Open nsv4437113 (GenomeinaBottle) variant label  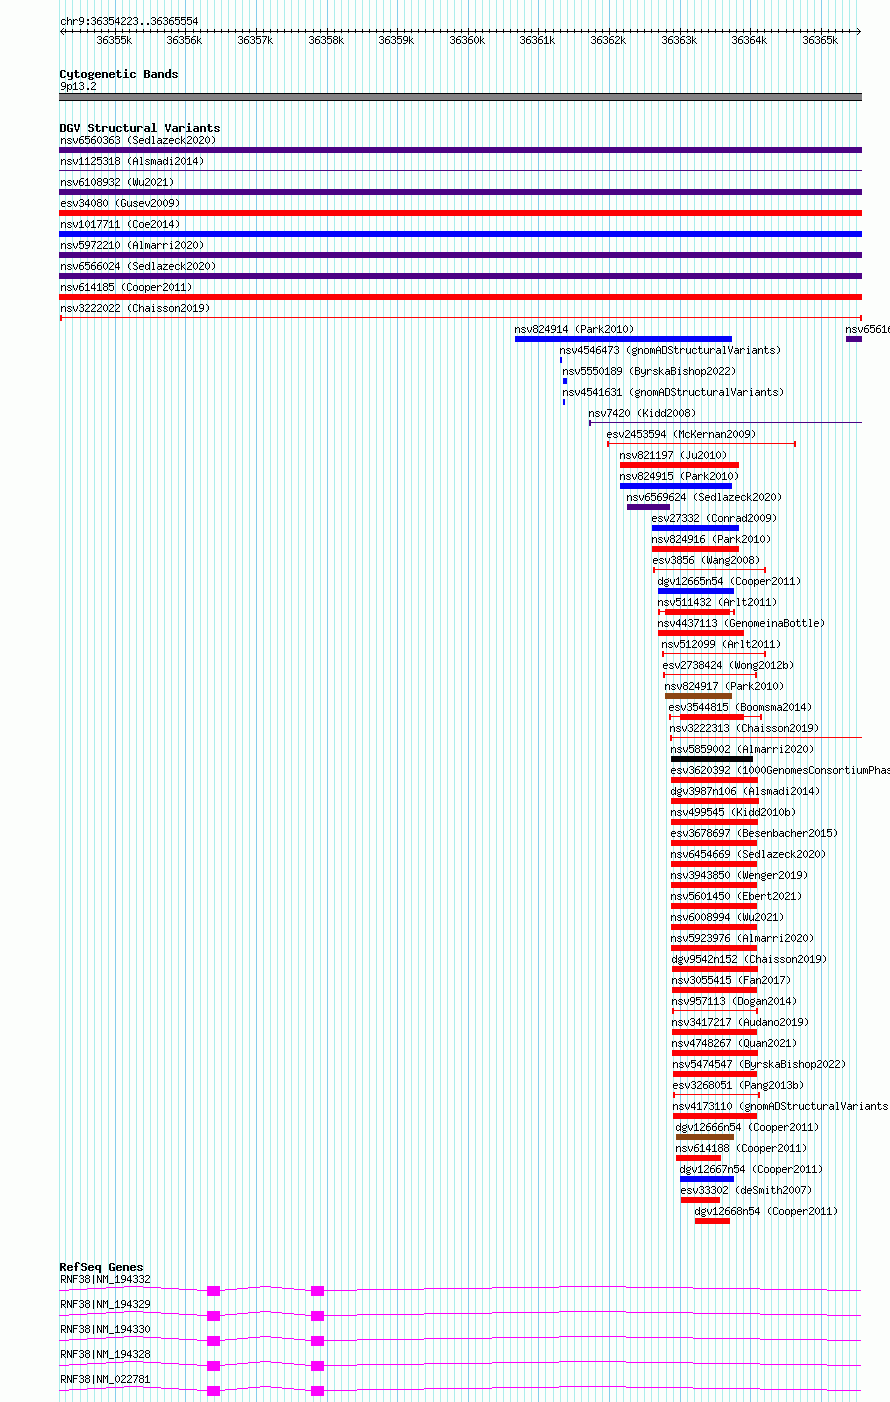coord(741,623)
